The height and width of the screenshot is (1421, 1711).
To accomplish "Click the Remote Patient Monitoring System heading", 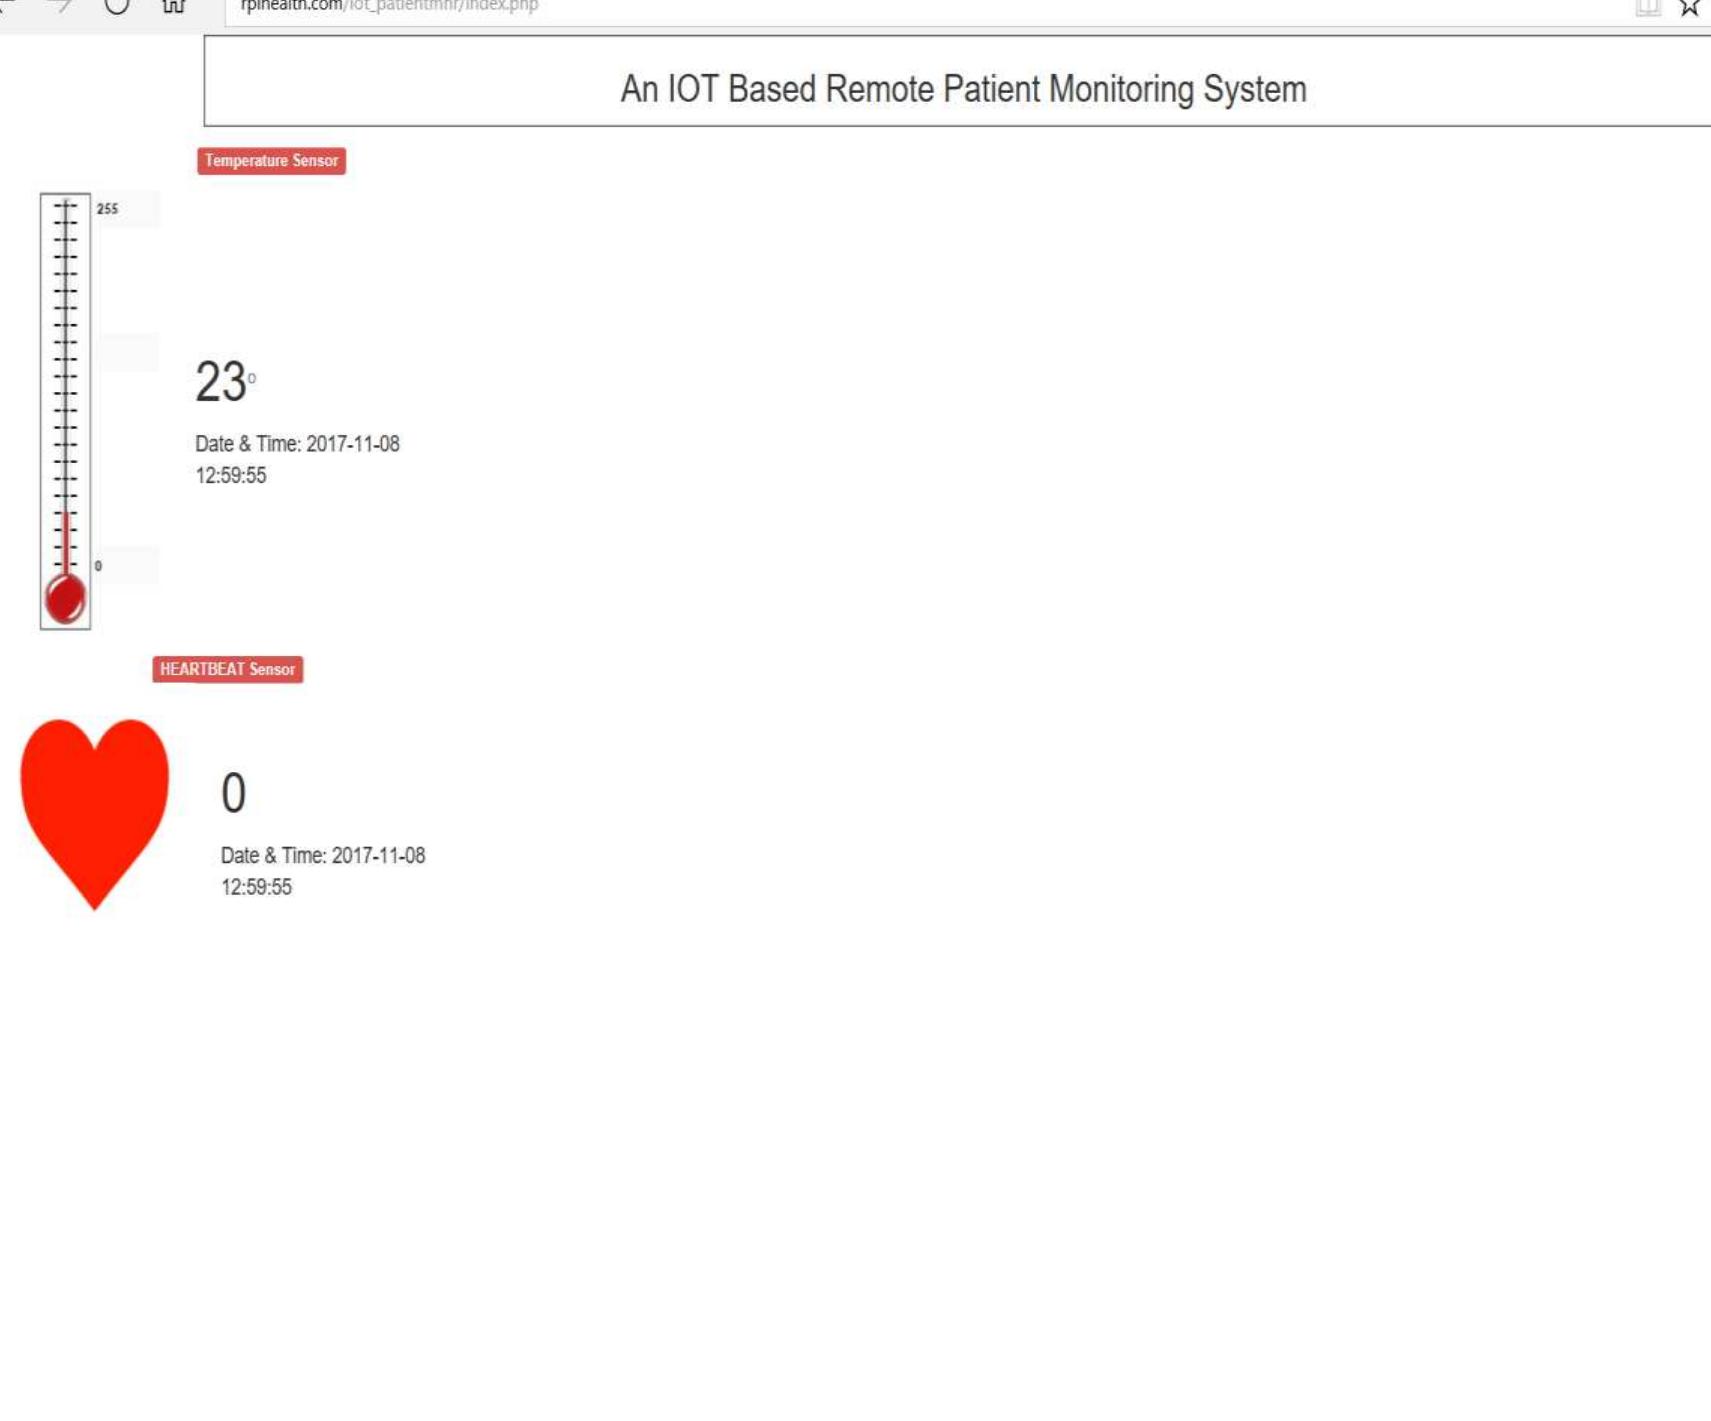I will pos(962,89).
